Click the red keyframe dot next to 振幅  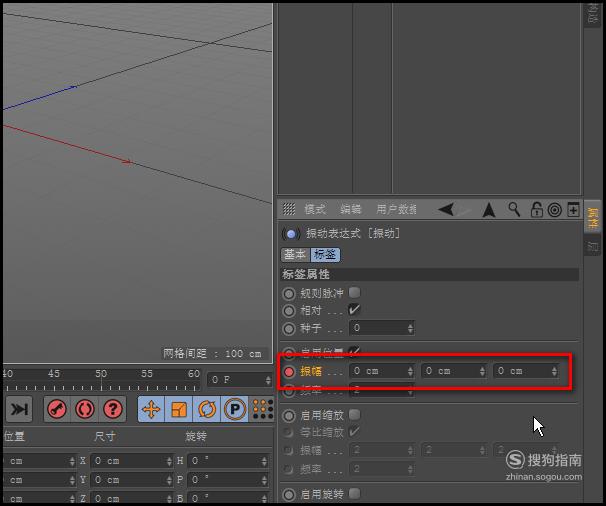pos(289,372)
